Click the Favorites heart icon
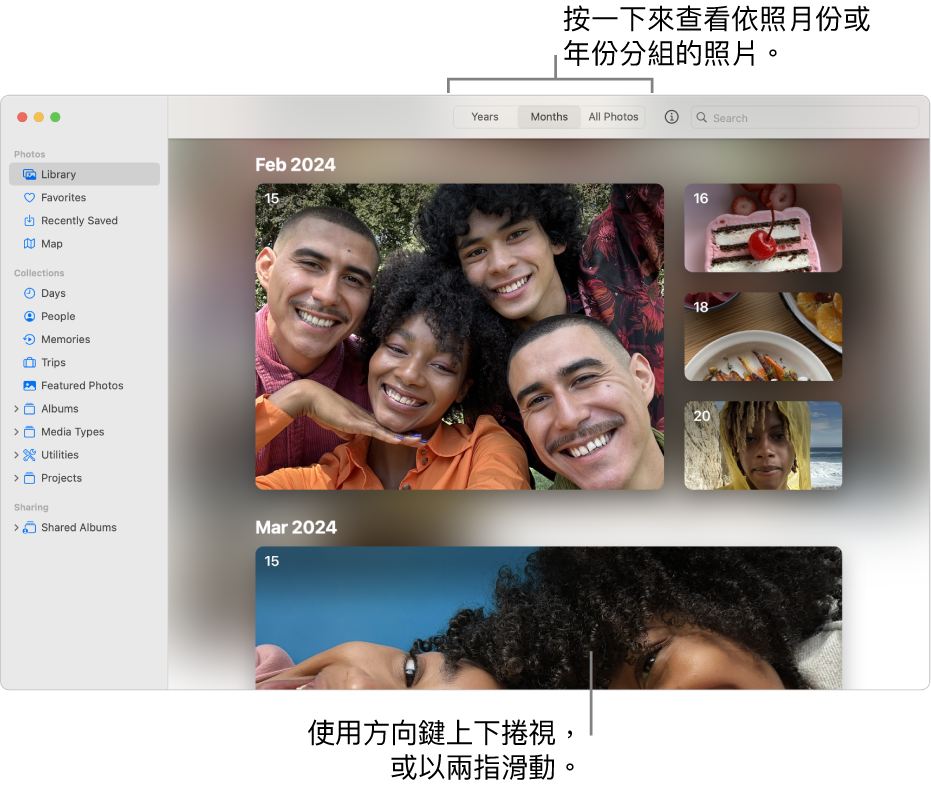This screenshot has width=931, height=790. pos(29,198)
